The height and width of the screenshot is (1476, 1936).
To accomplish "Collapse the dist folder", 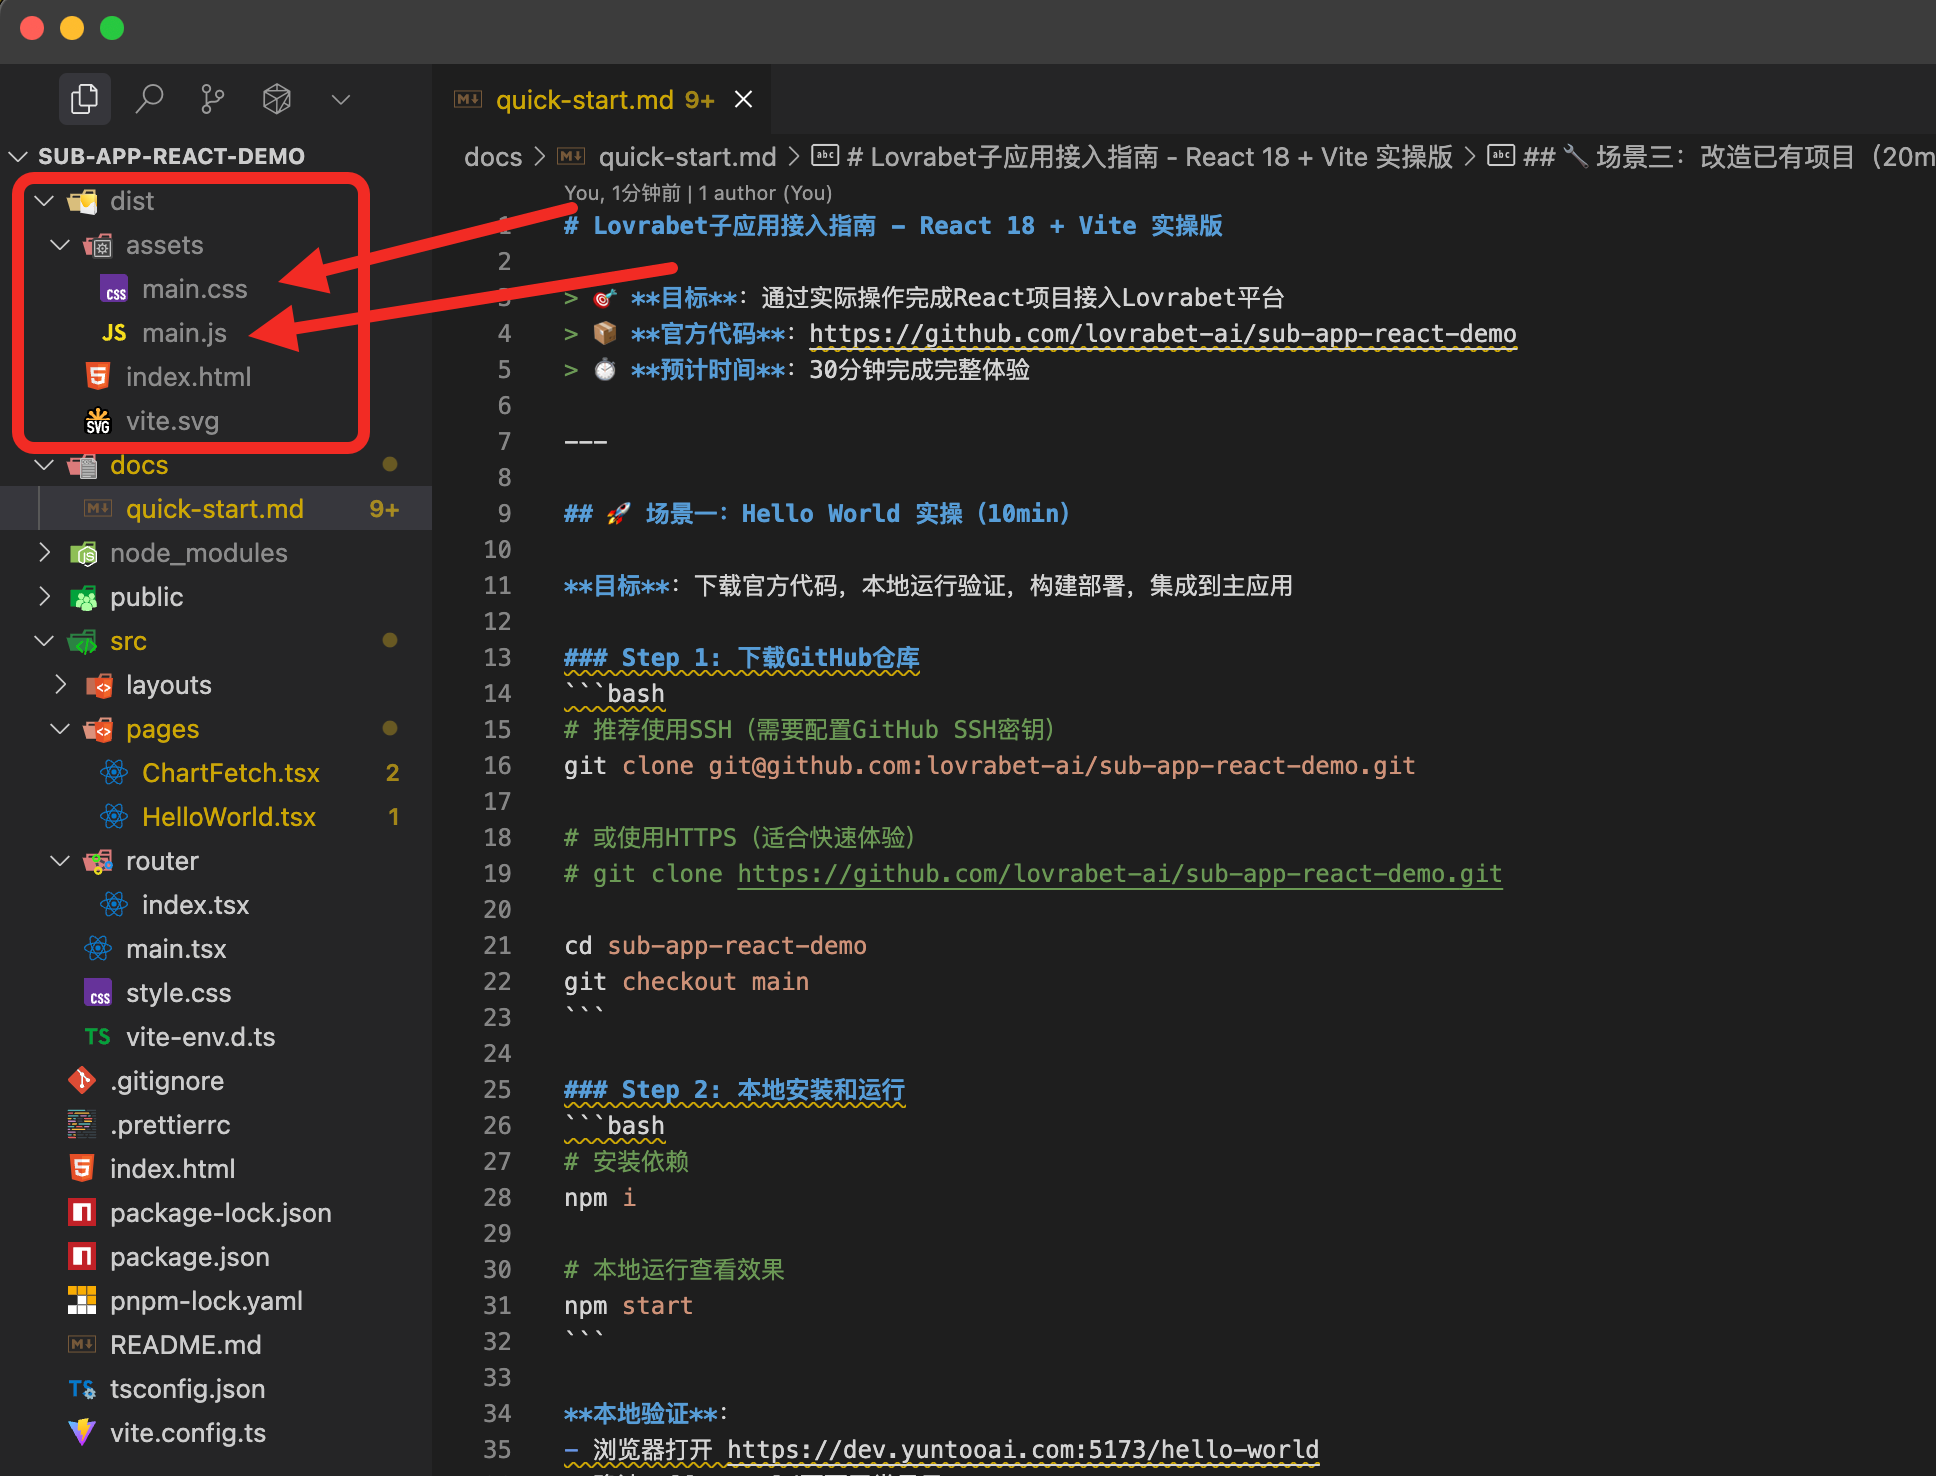I will click(x=44, y=201).
